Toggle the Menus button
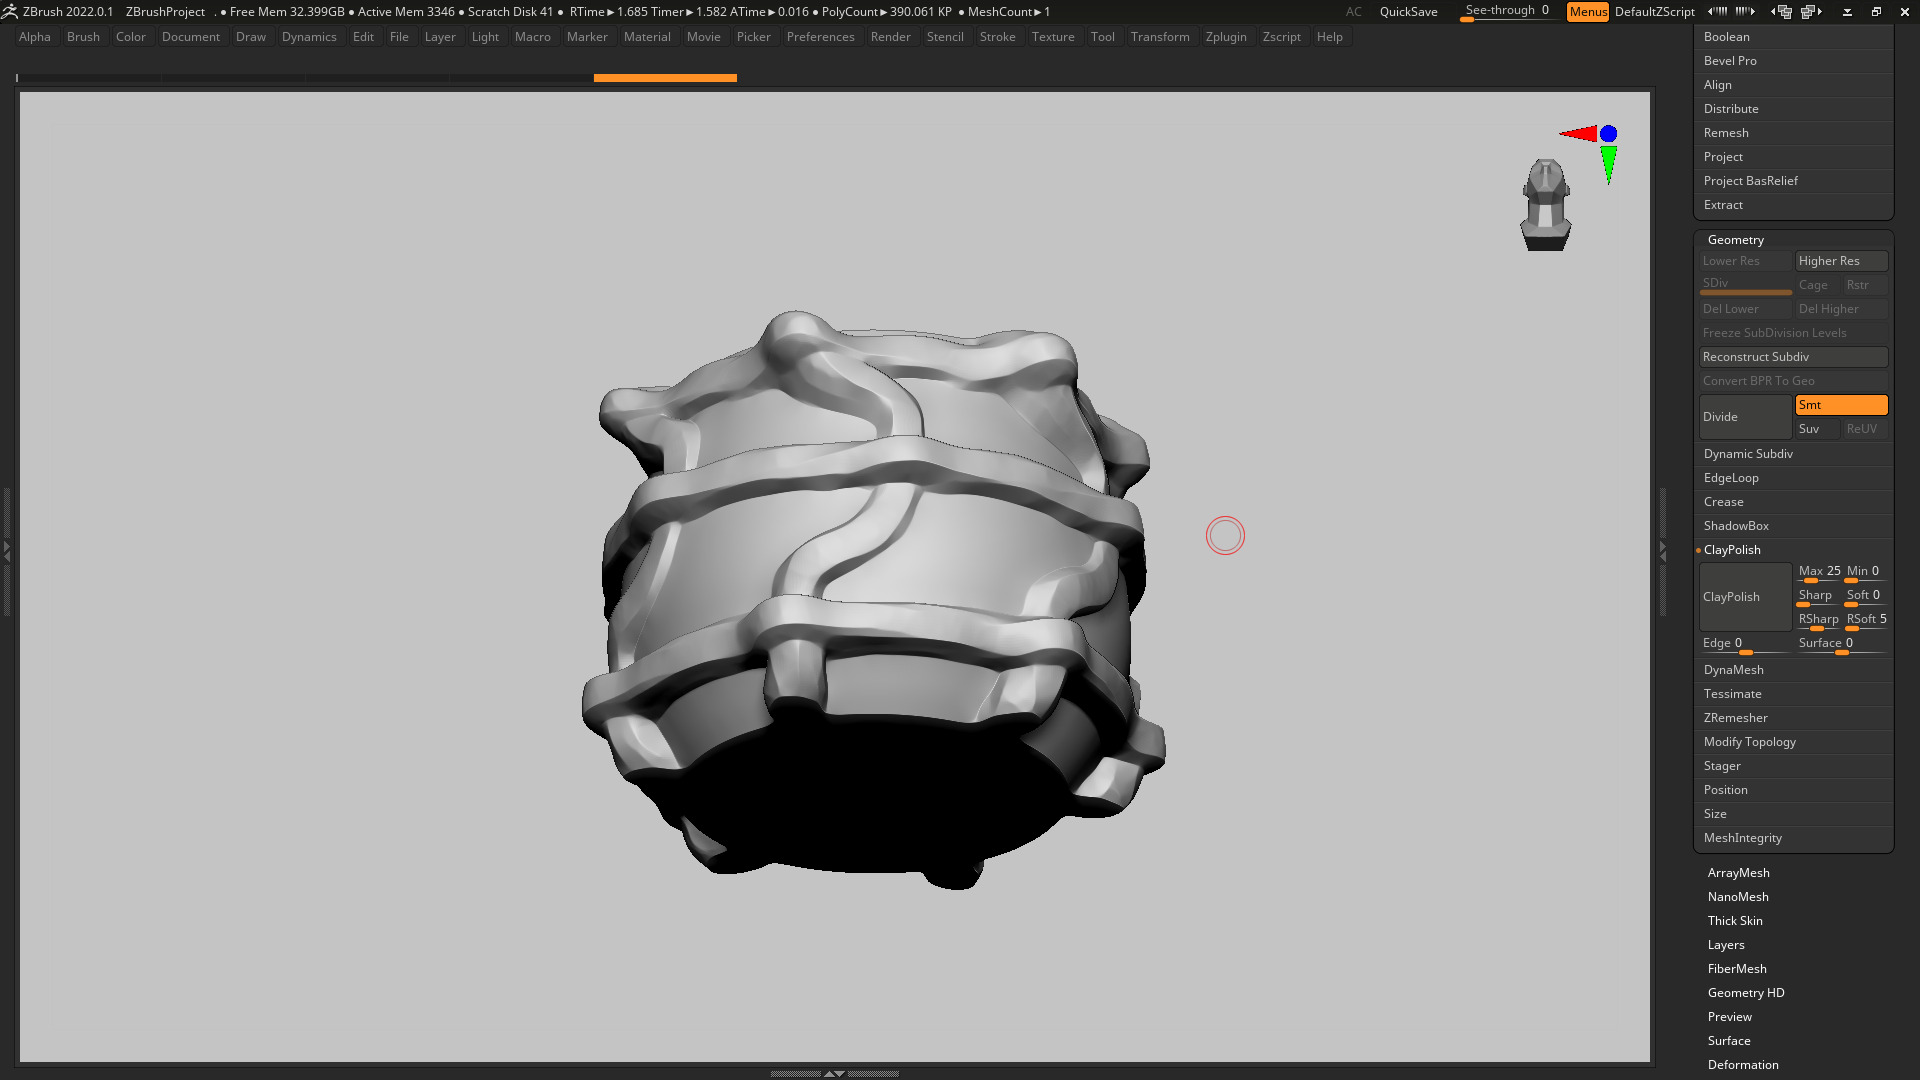Image resolution: width=1920 pixels, height=1080 pixels. tap(1588, 11)
